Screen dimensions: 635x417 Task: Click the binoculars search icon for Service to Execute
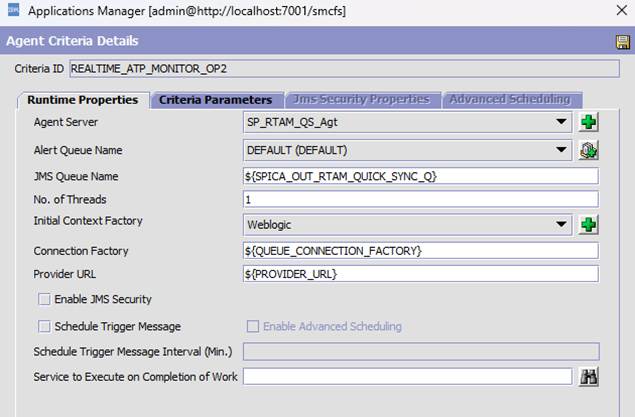(589, 376)
